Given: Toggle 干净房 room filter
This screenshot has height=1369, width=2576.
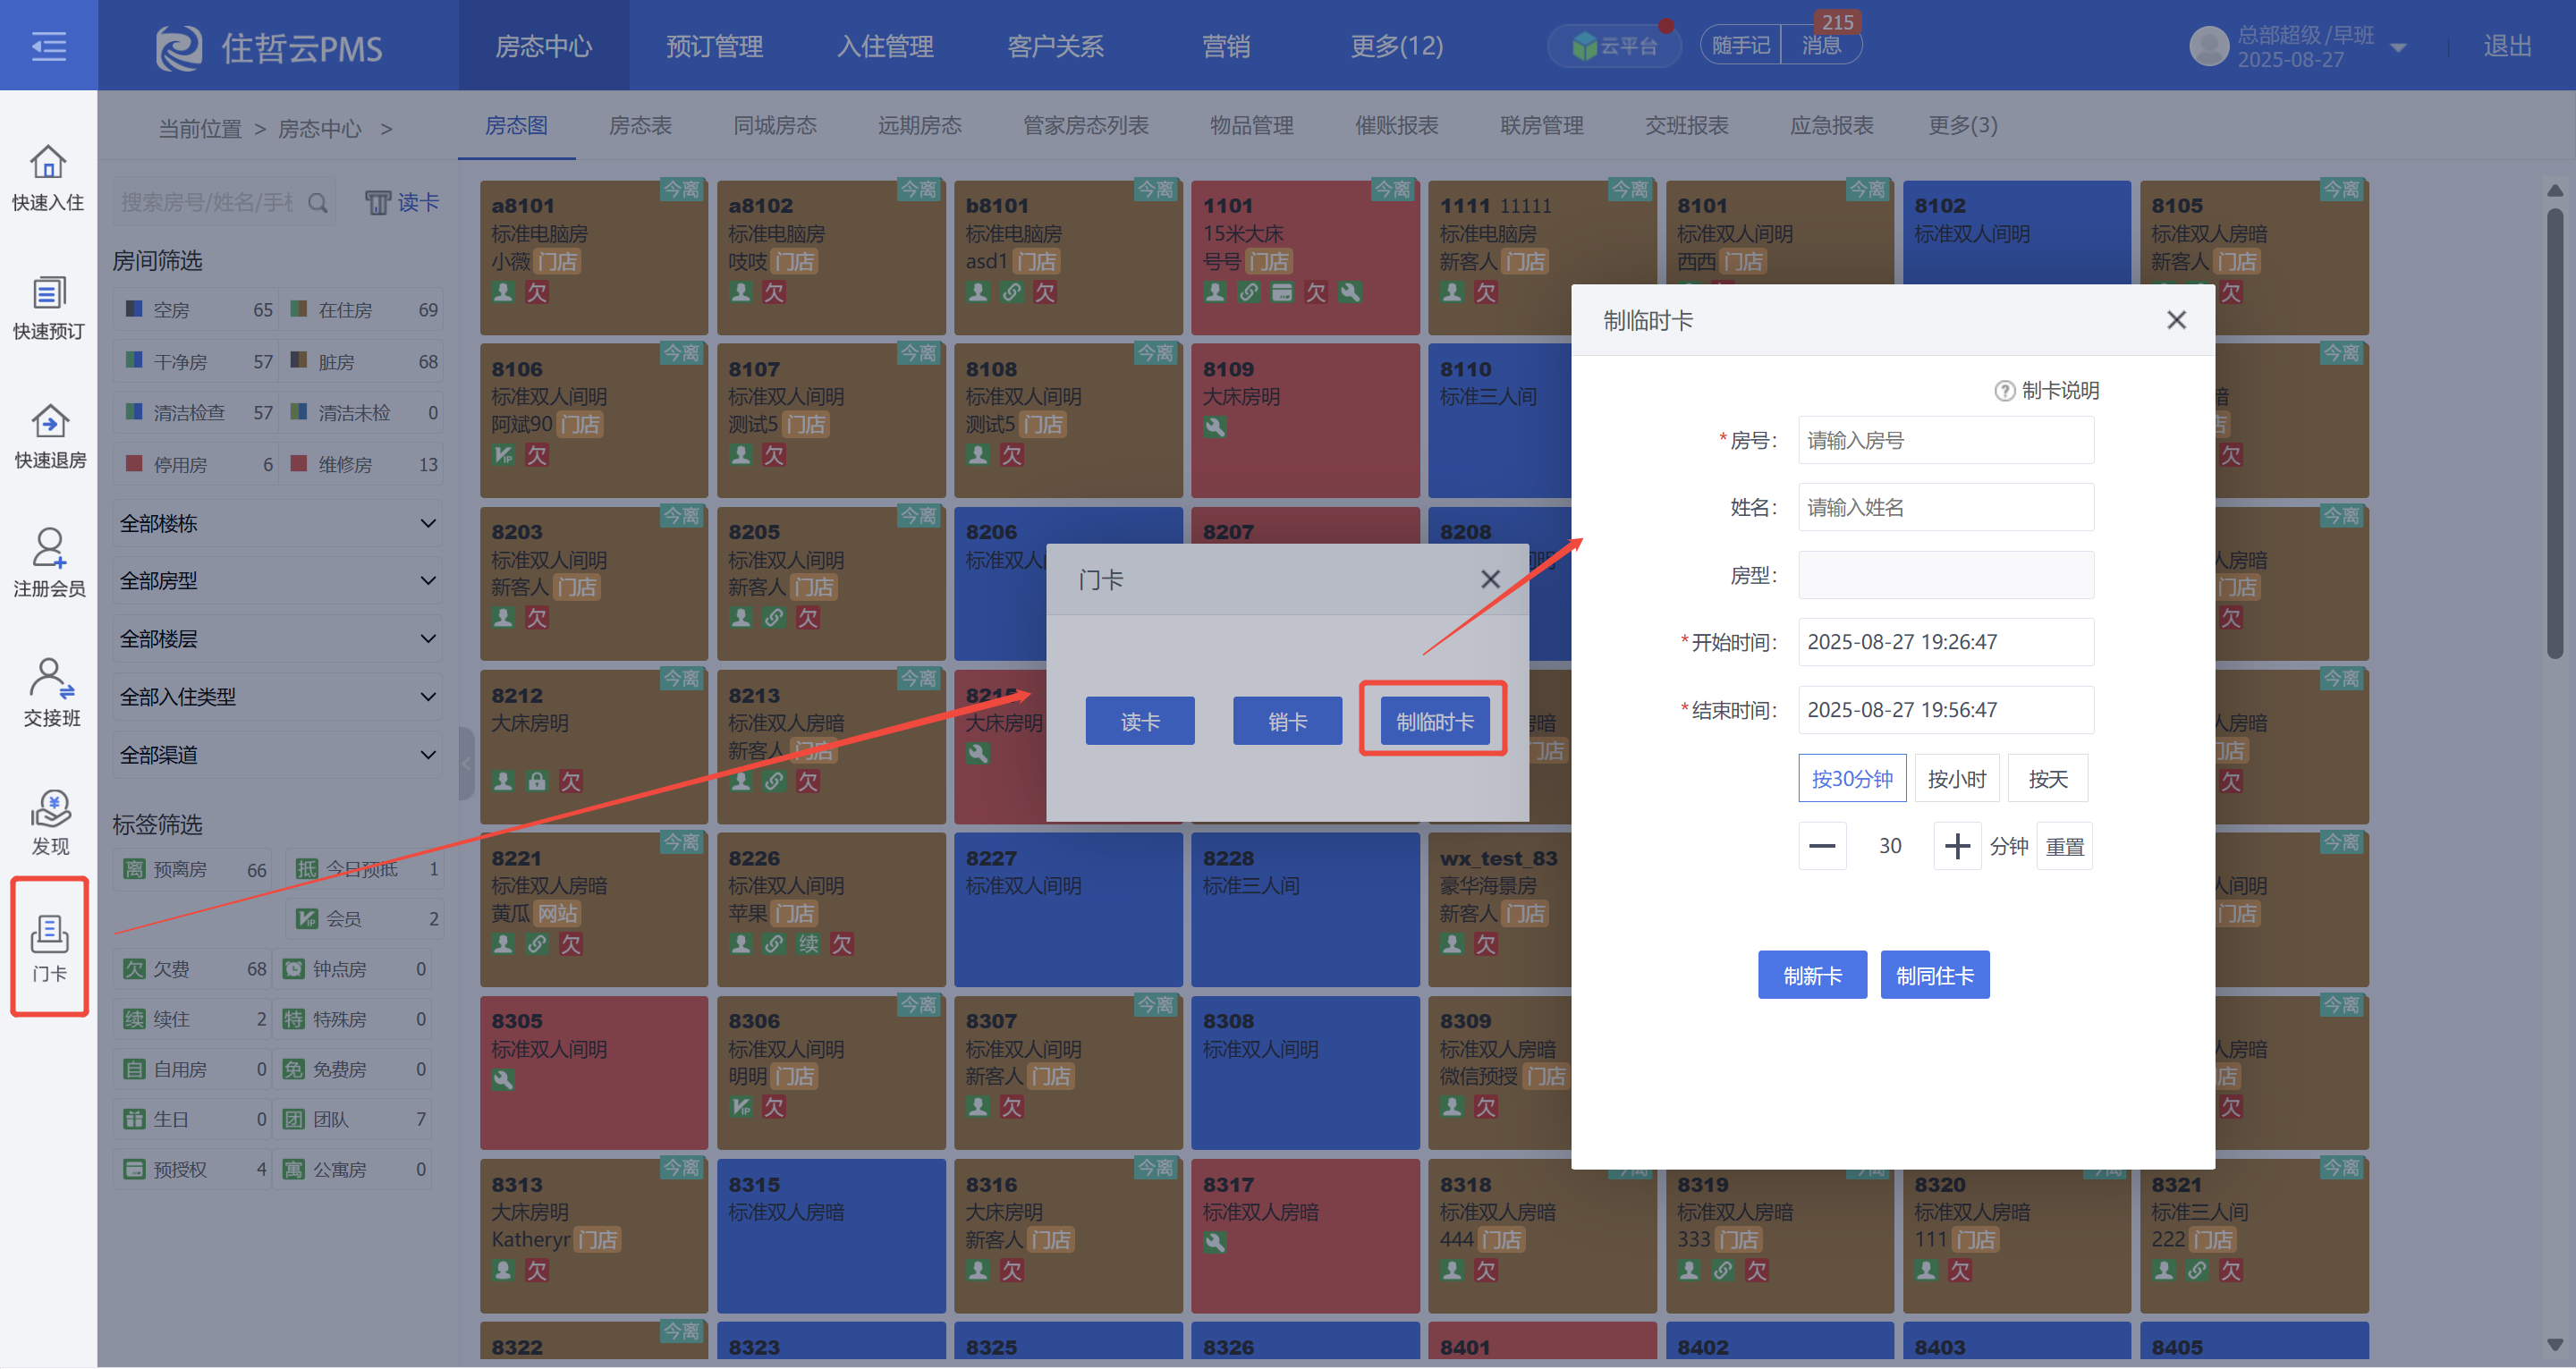Looking at the screenshot, I should tap(197, 361).
